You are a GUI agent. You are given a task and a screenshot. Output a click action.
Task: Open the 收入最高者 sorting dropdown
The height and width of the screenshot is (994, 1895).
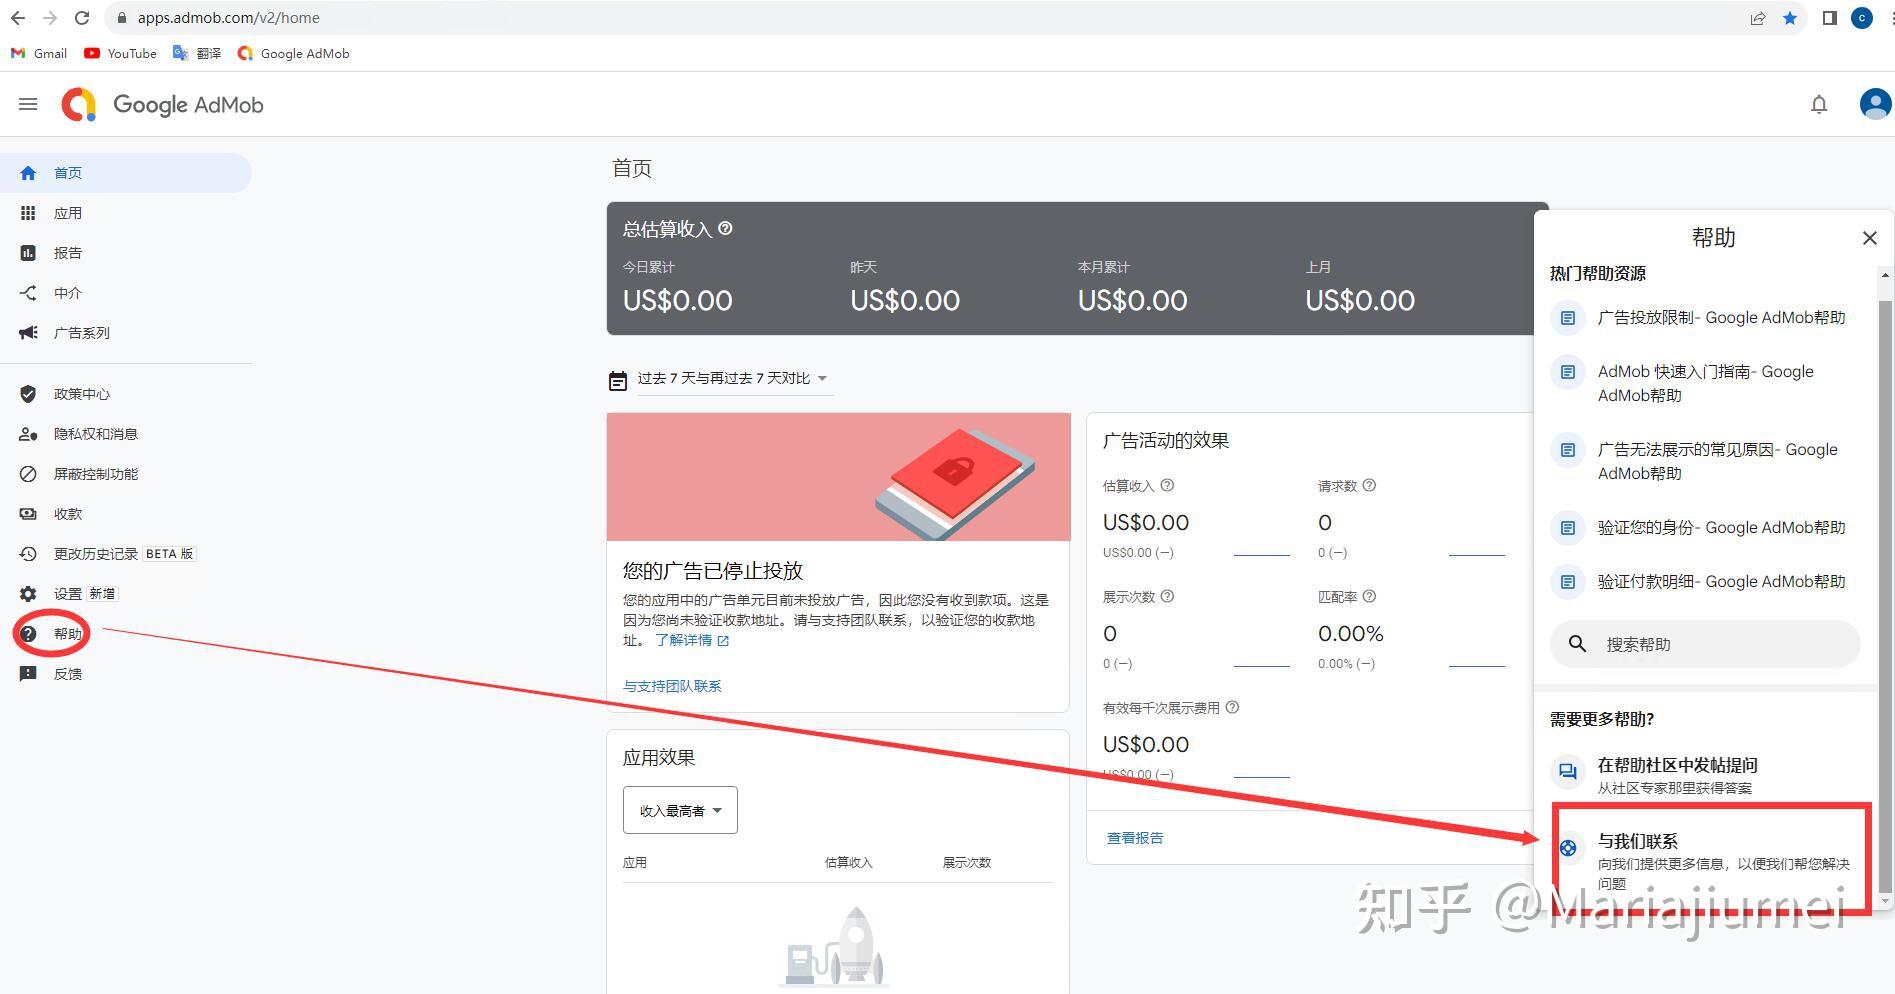pos(679,810)
